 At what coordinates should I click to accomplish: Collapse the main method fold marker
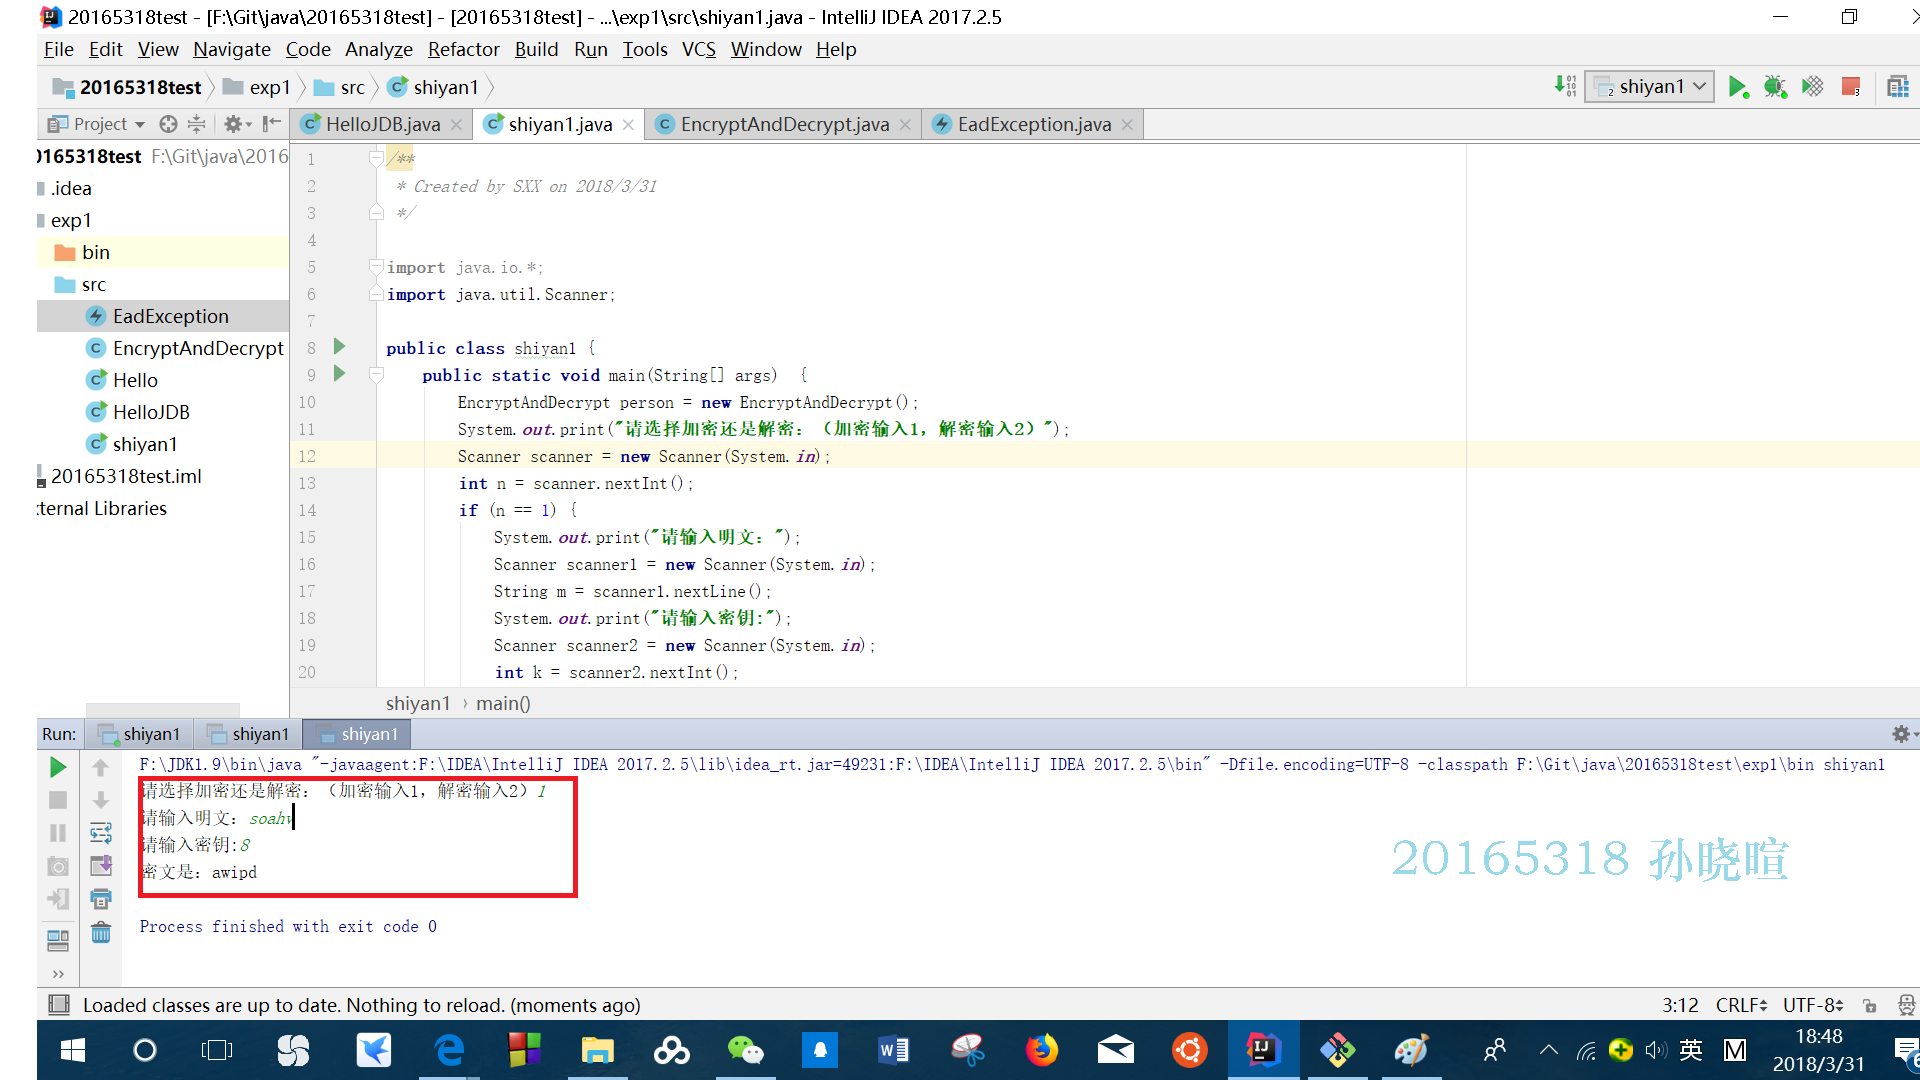coord(376,375)
